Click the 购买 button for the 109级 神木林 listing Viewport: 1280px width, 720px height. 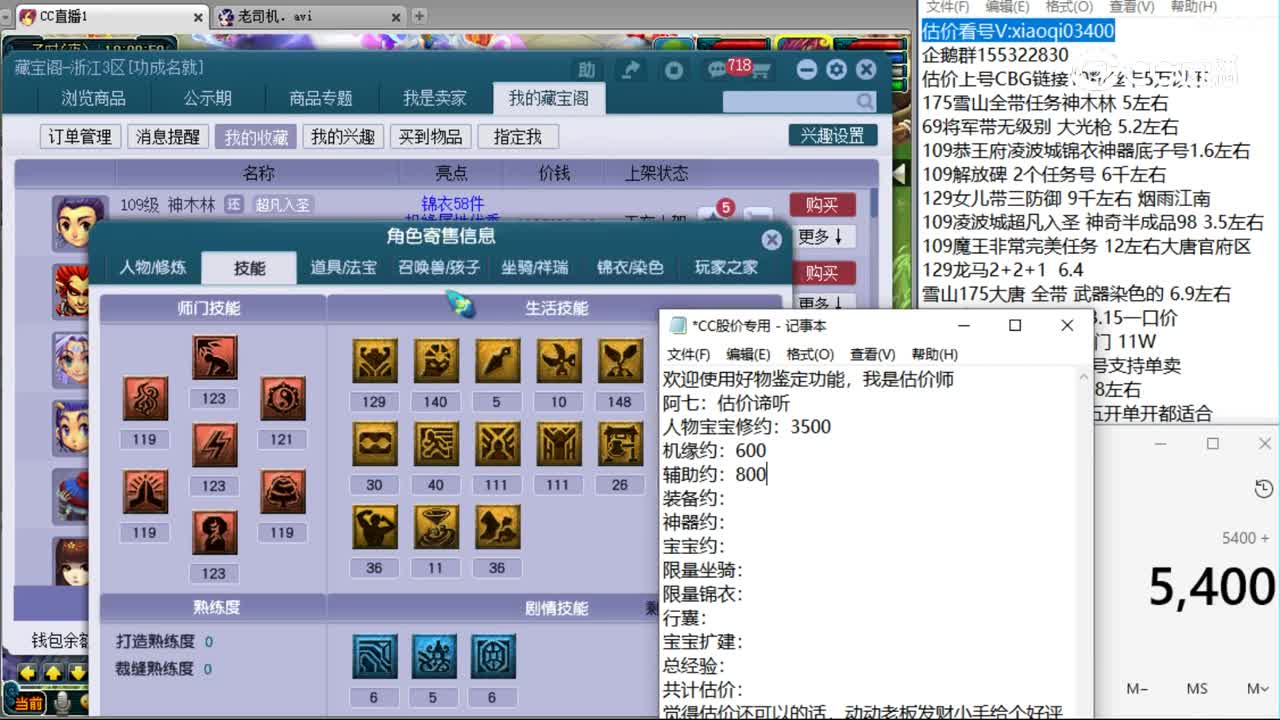823,204
